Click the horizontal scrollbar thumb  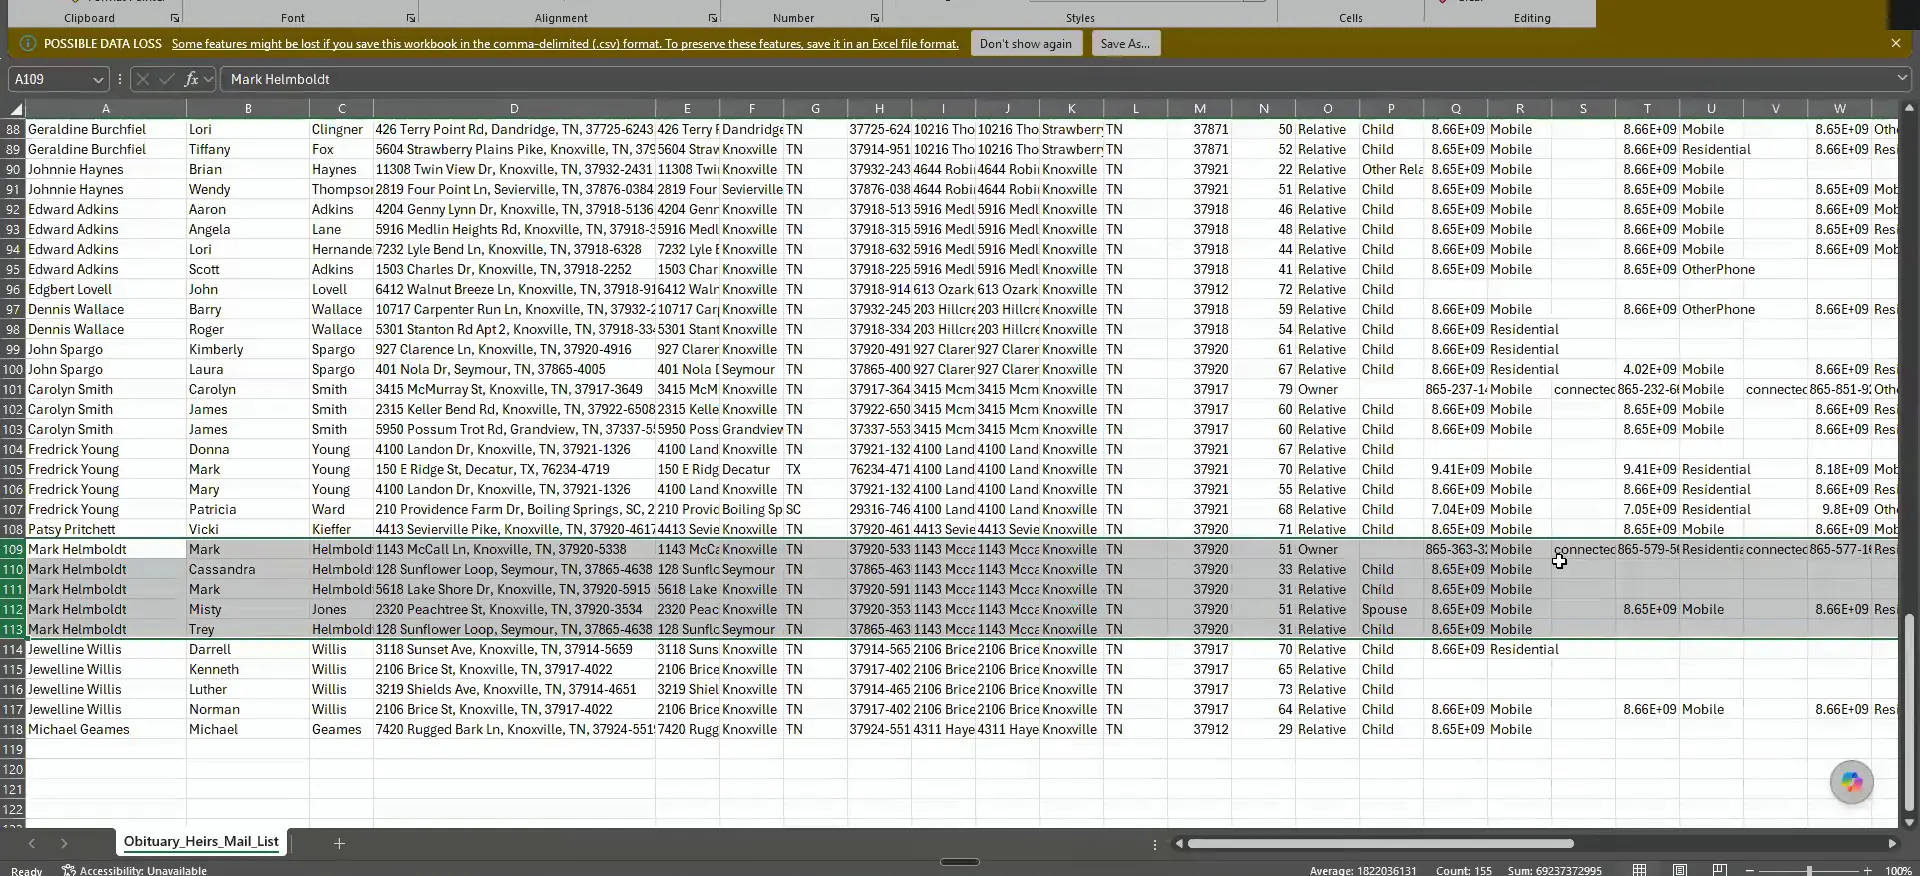point(1380,844)
